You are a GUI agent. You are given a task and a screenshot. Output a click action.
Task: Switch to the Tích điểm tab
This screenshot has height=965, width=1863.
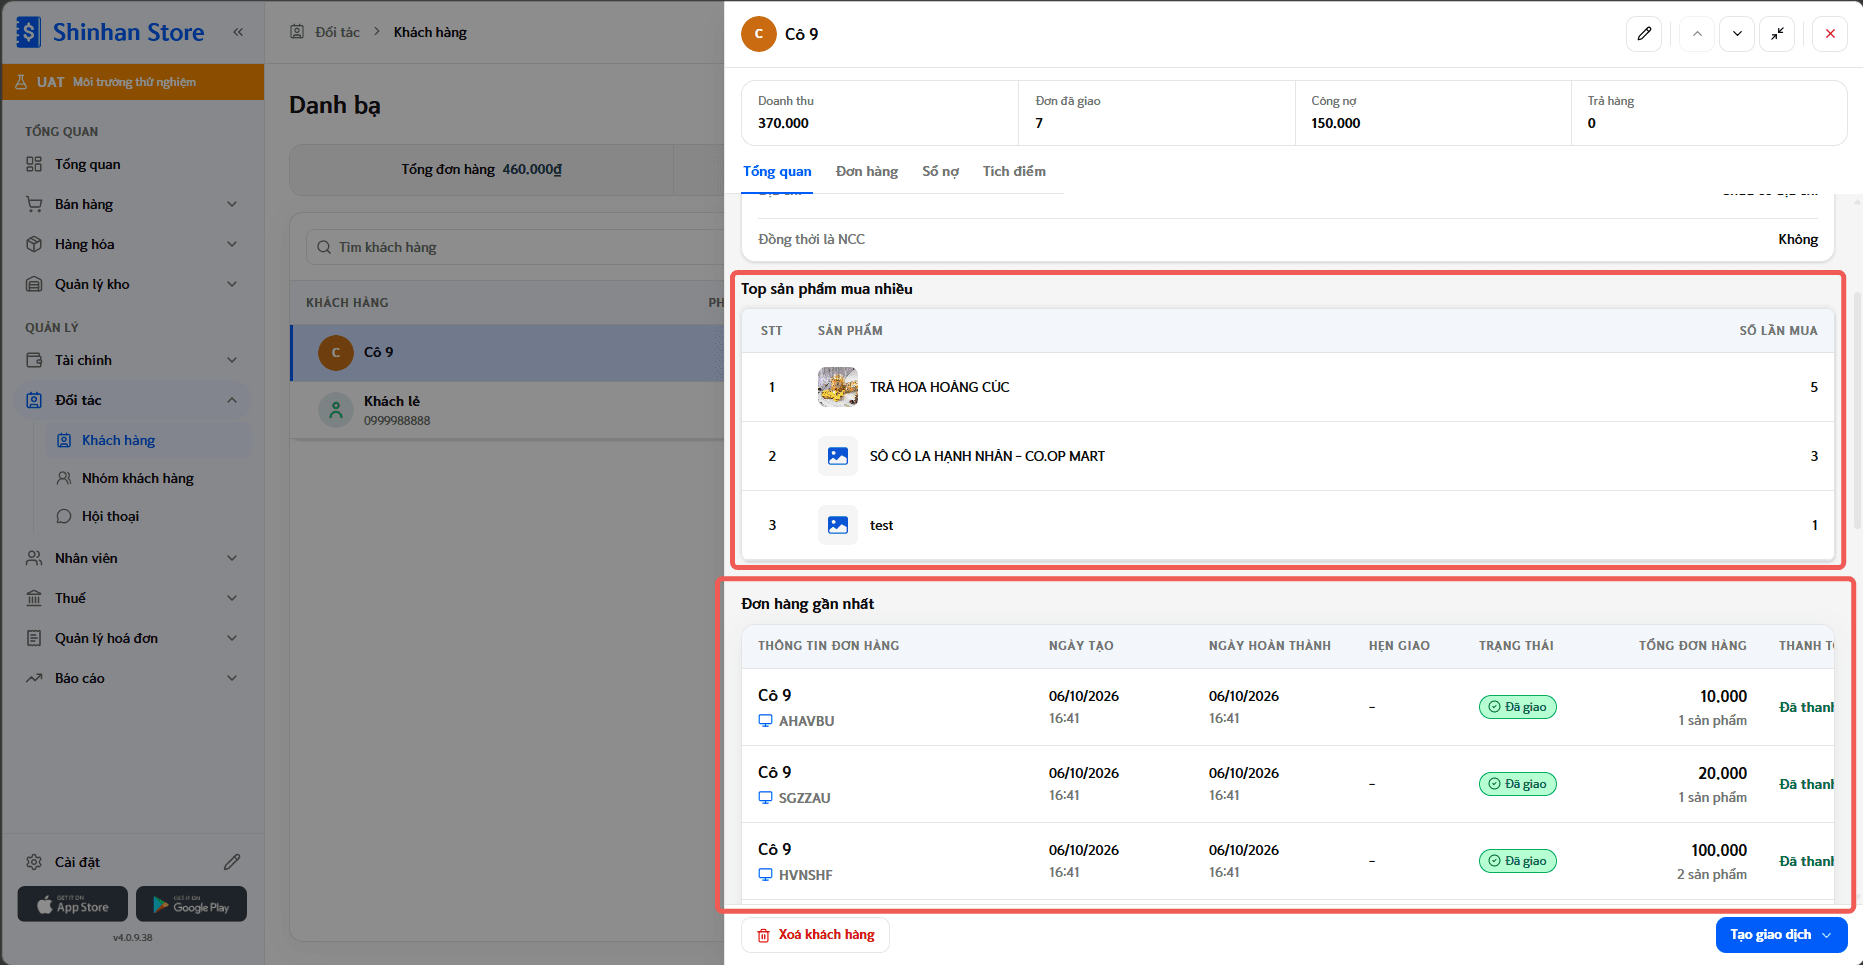[1014, 172]
